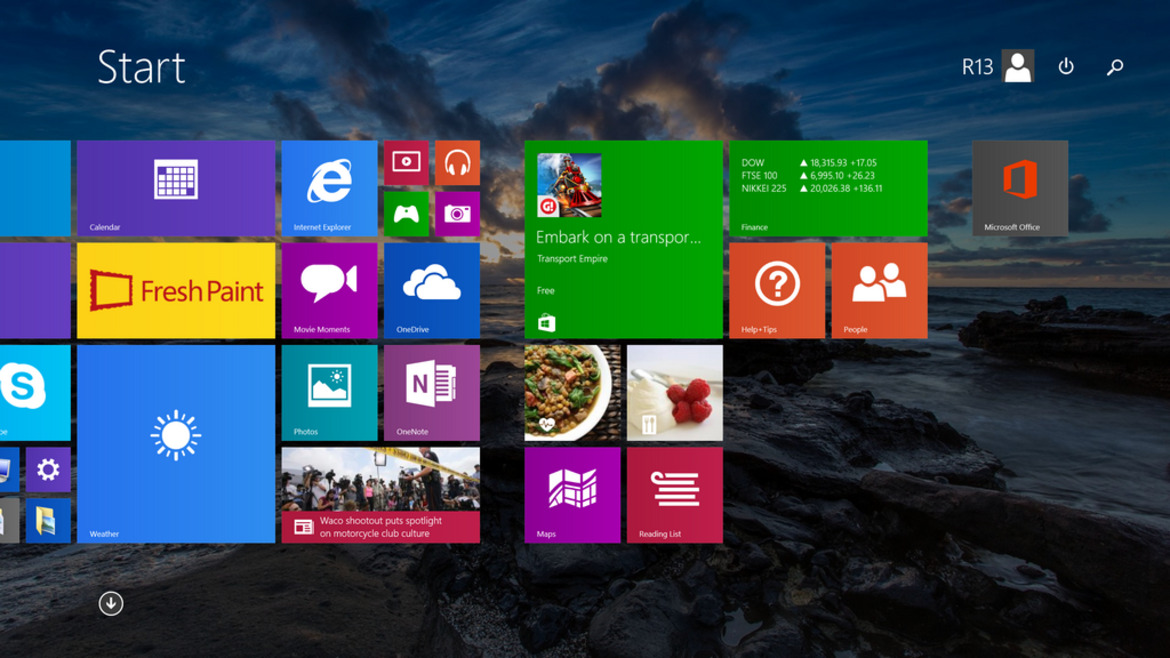
Task: Launch Fresh Paint tile
Action: pos(176,290)
